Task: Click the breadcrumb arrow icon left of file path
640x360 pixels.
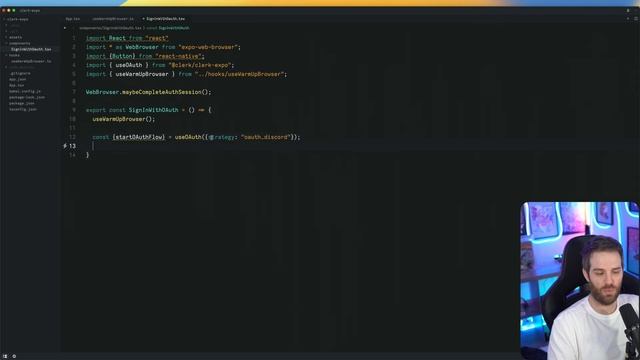Action: click(x=65, y=28)
